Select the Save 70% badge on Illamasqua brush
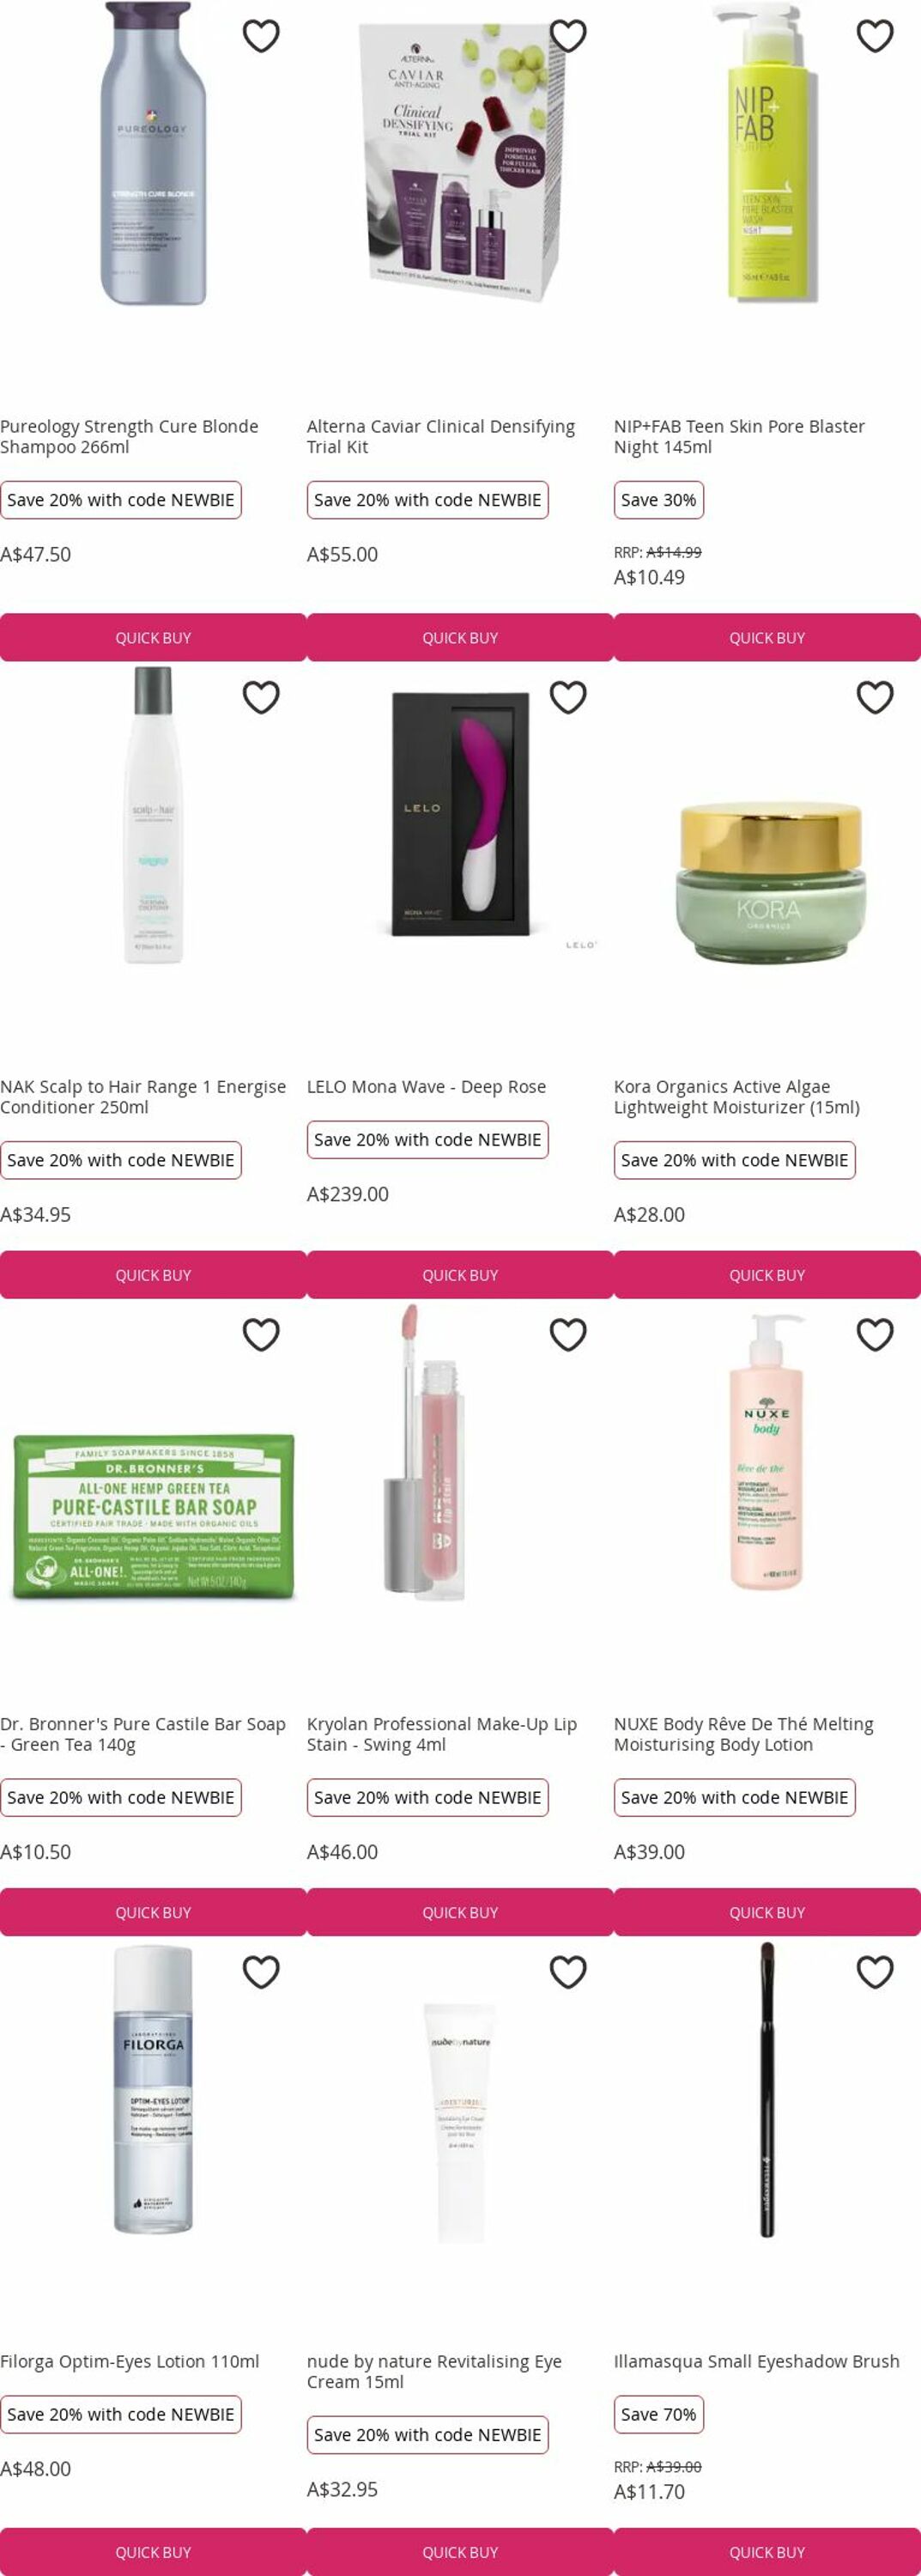This screenshot has width=921, height=2576. (659, 2414)
